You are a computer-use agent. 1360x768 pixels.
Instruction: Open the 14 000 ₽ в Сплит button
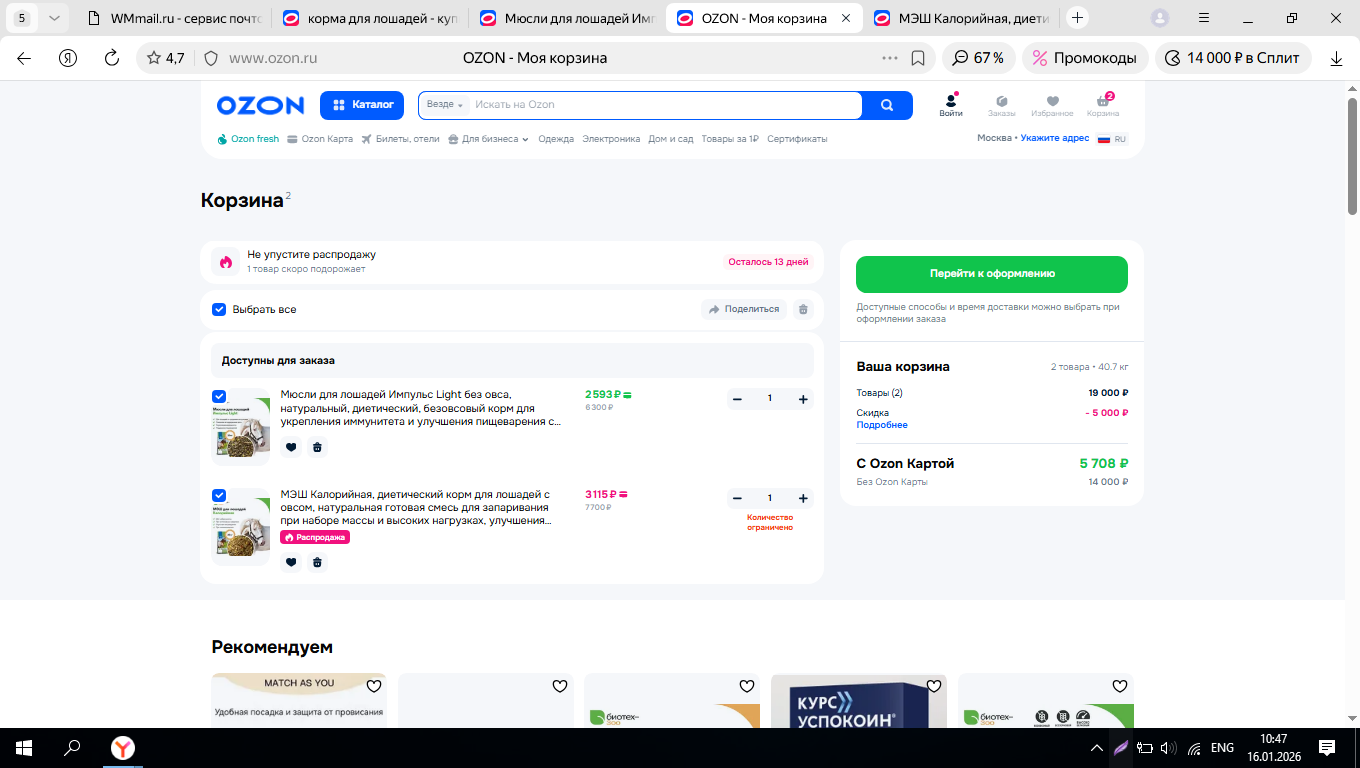click(1234, 58)
